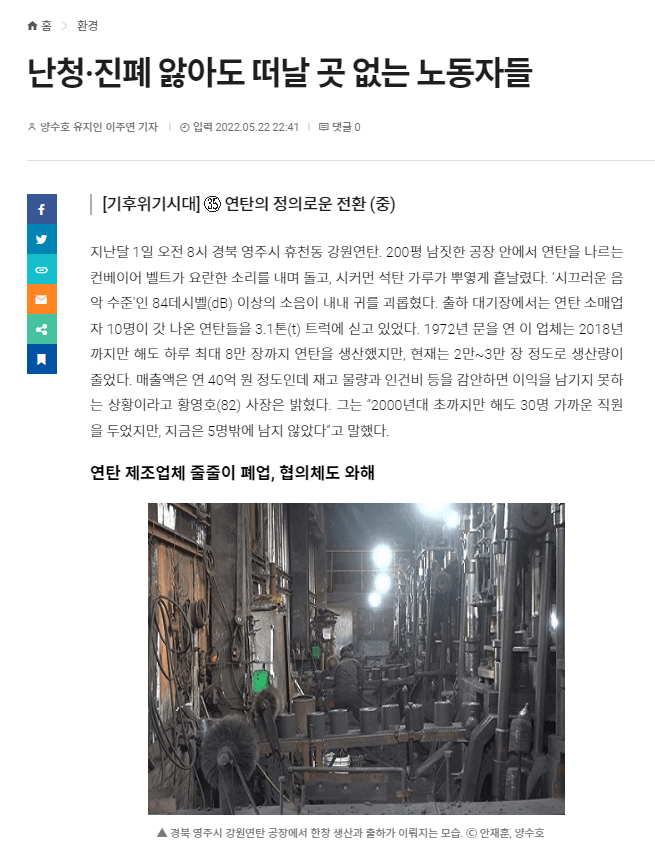This screenshot has height=846, width=655.
Task: Open the green share icon
Action: point(42,329)
